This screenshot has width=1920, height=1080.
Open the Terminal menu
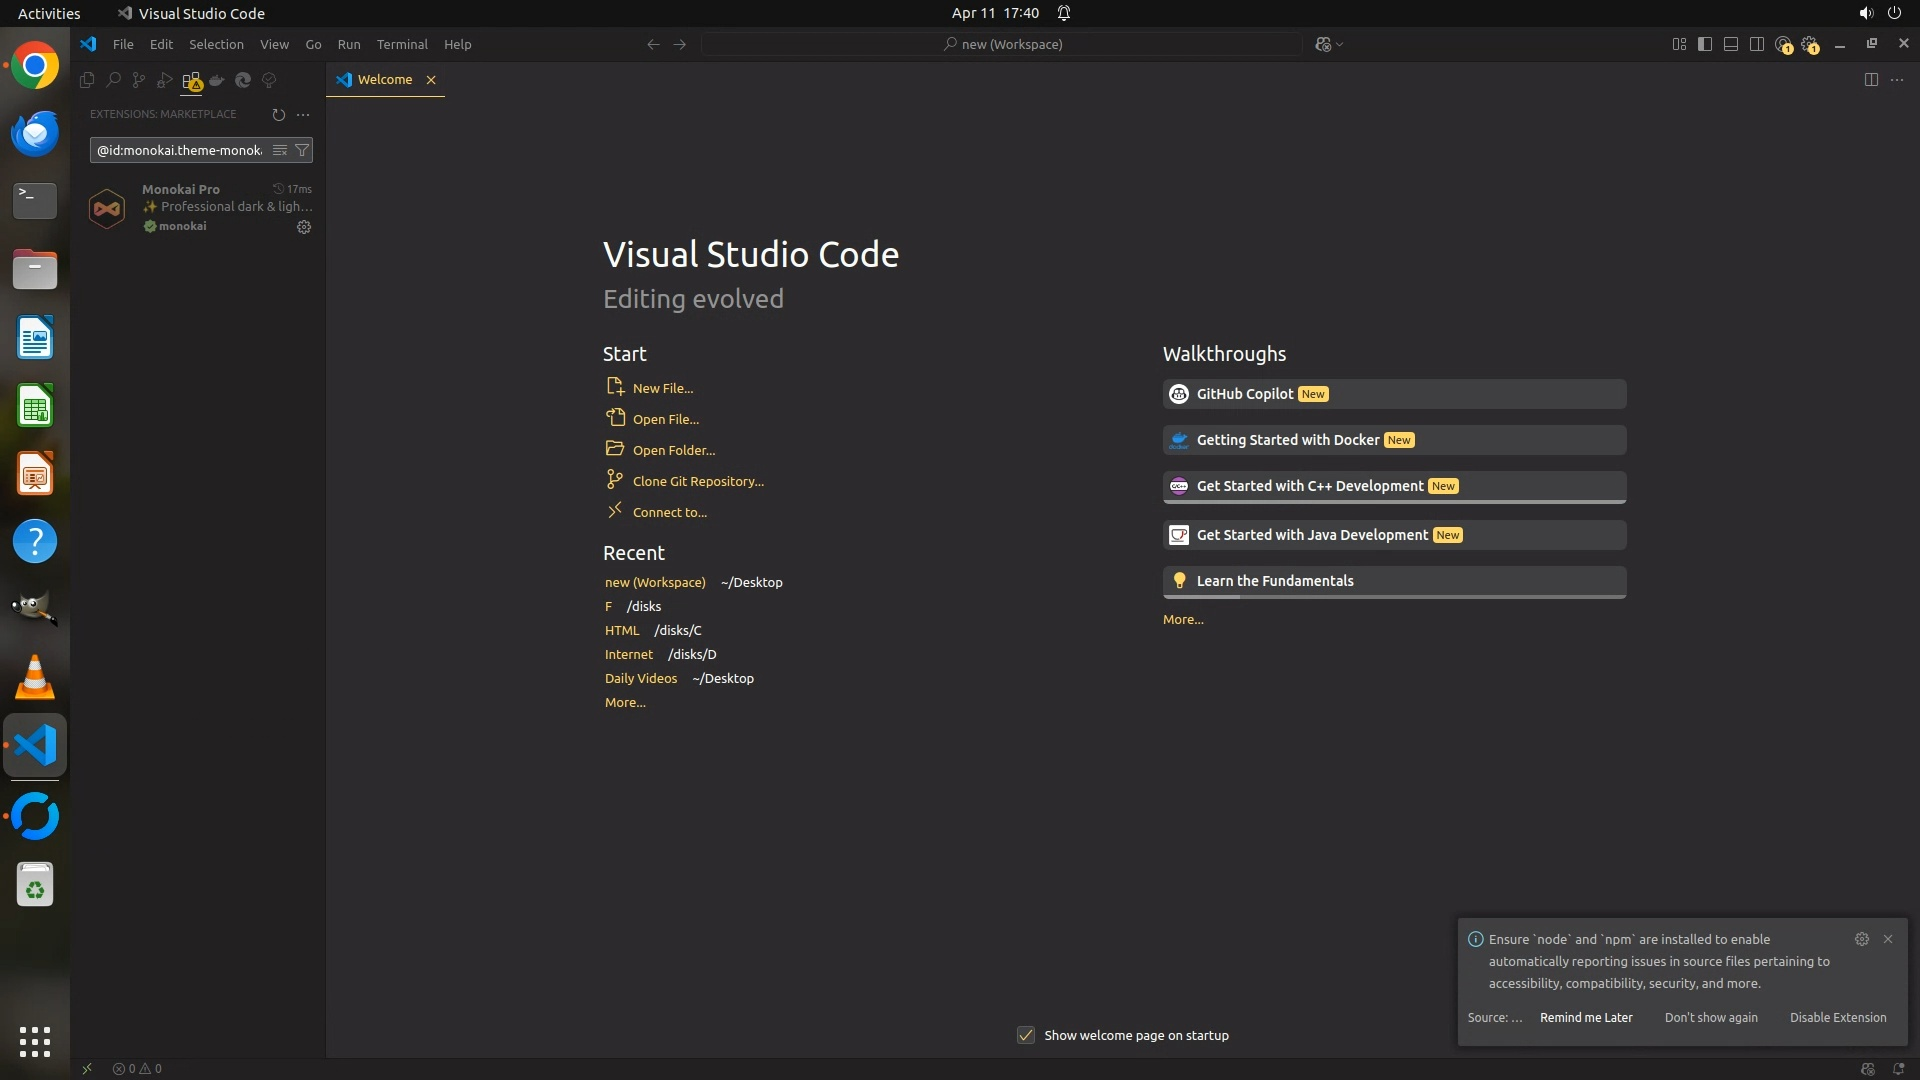coord(402,44)
